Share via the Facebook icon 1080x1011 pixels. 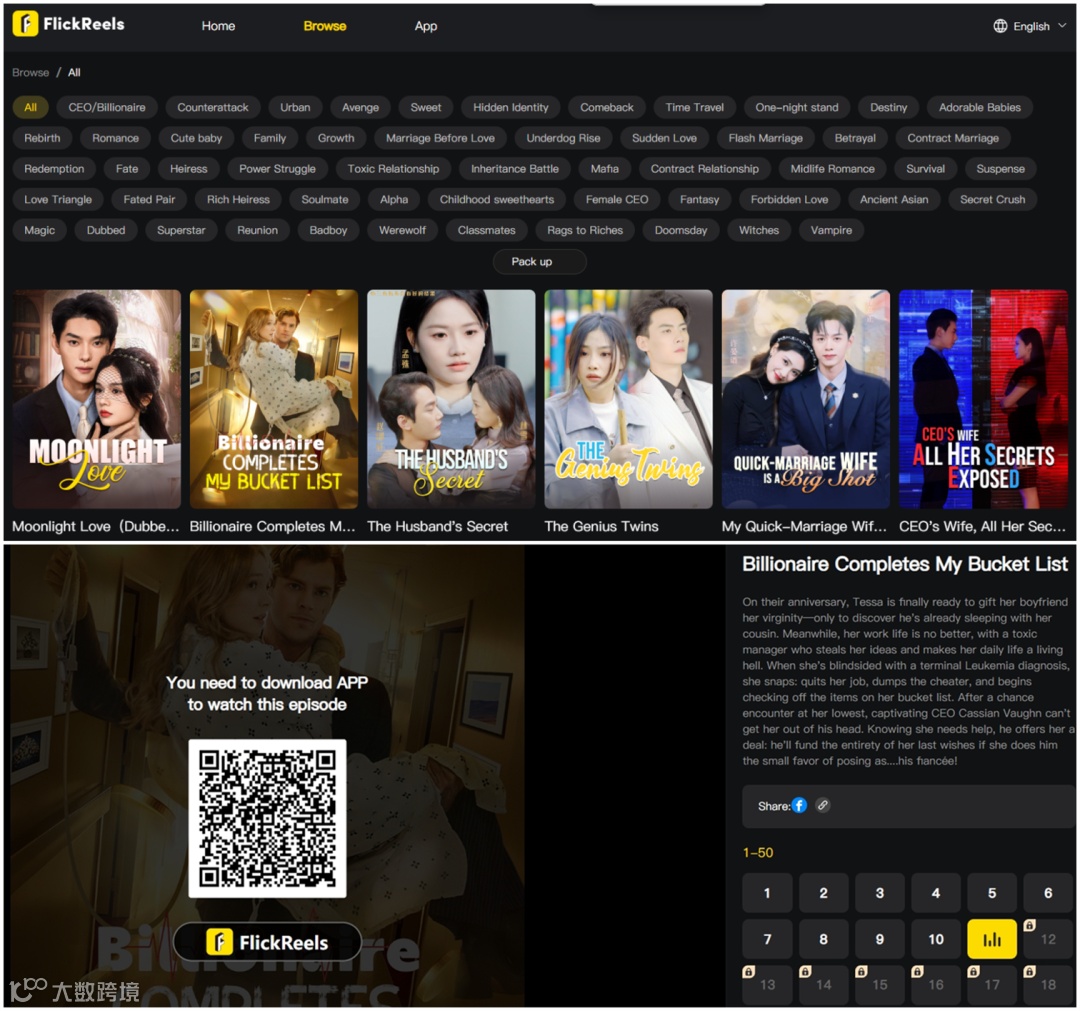click(x=799, y=805)
